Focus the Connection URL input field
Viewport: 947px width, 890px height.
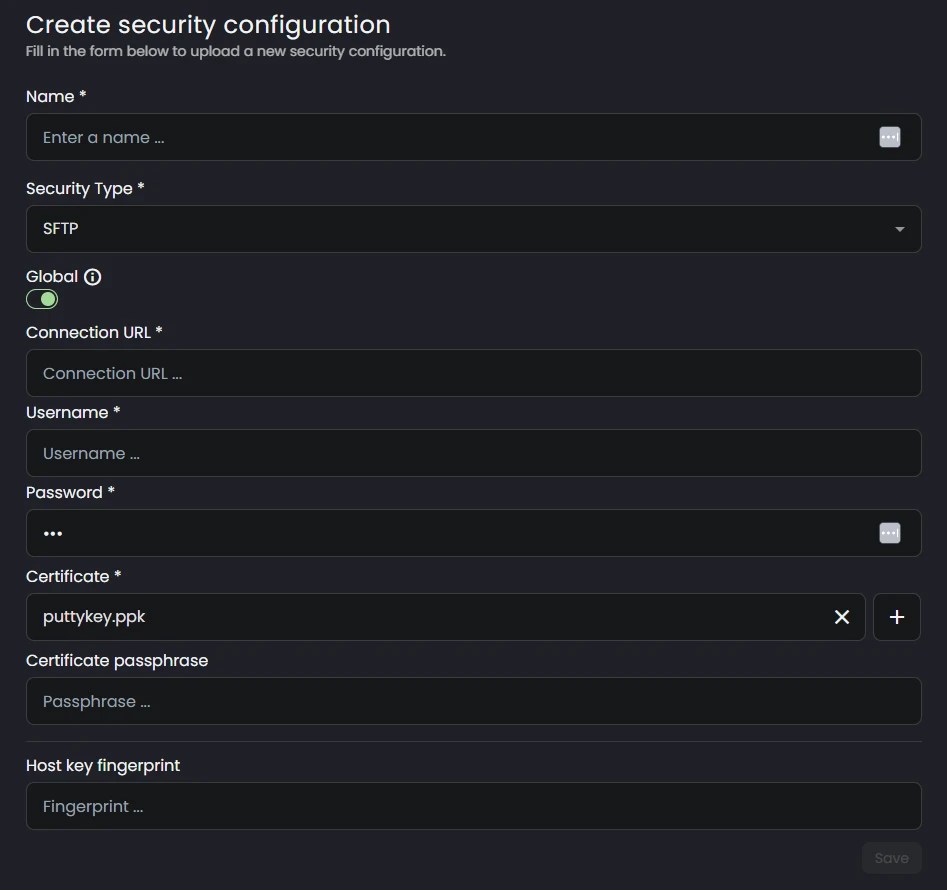(473, 372)
